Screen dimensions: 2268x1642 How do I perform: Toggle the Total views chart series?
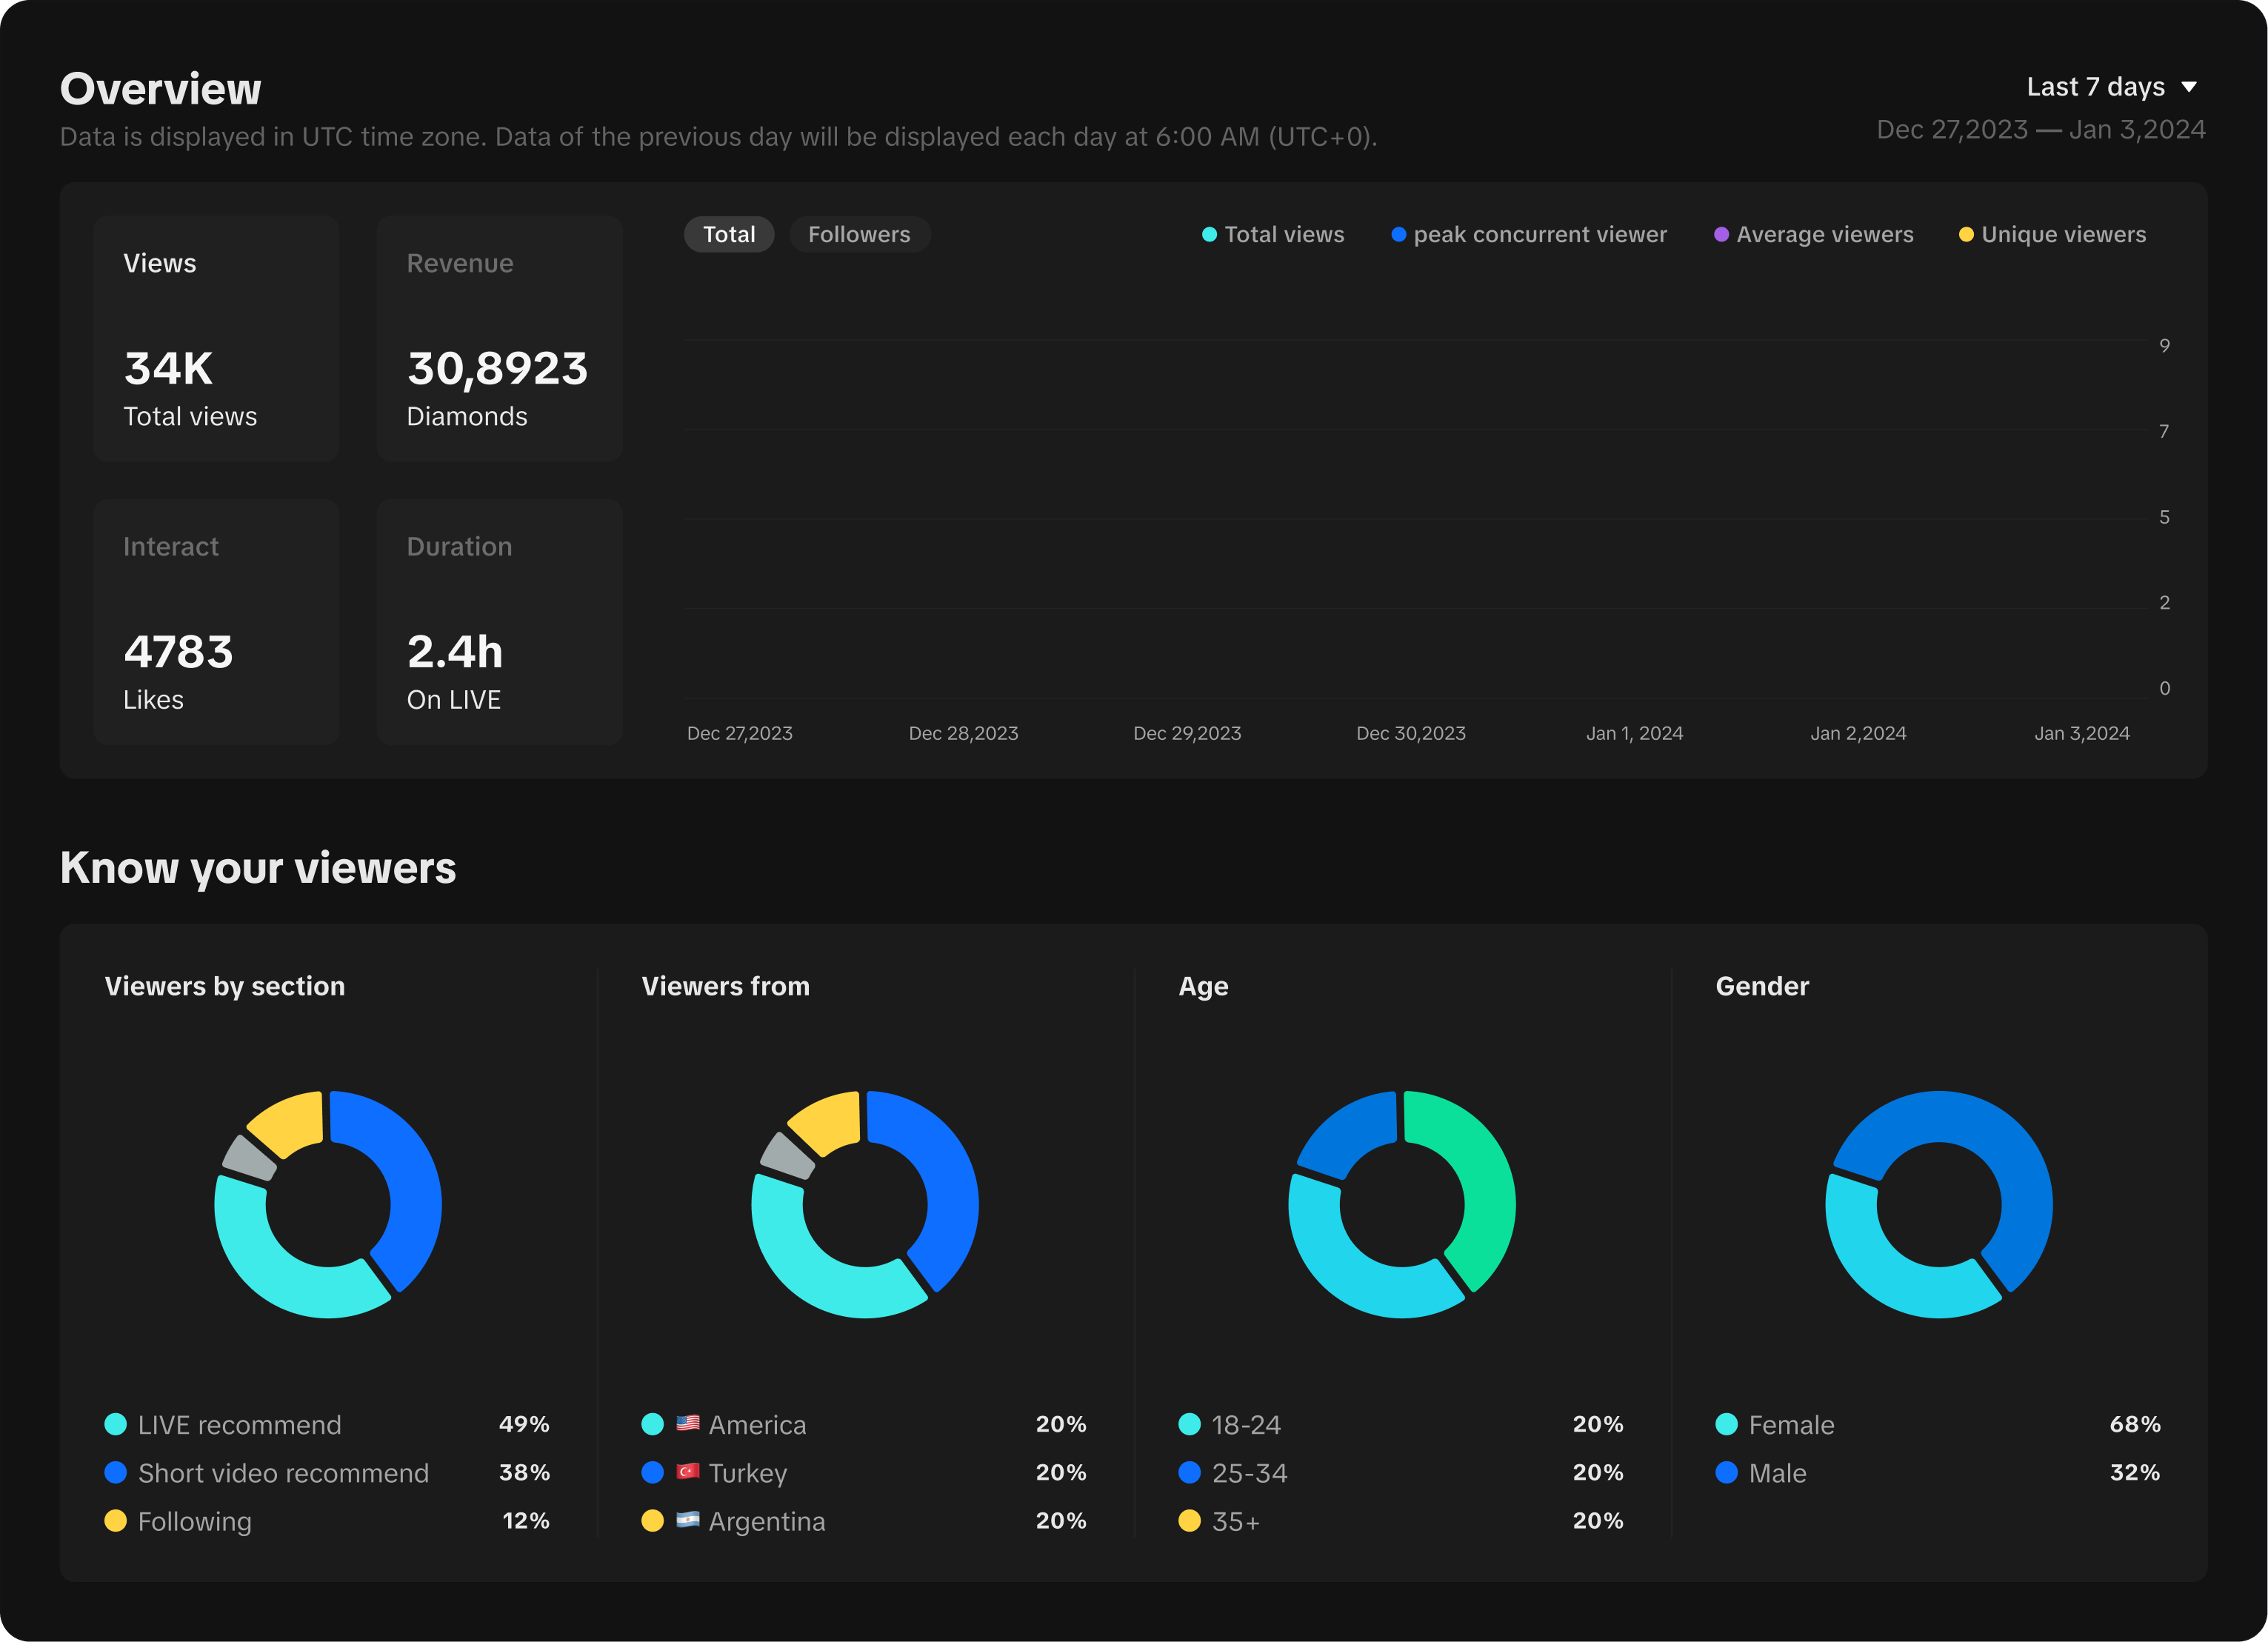pyautogui.click(x=1273, y=234)
